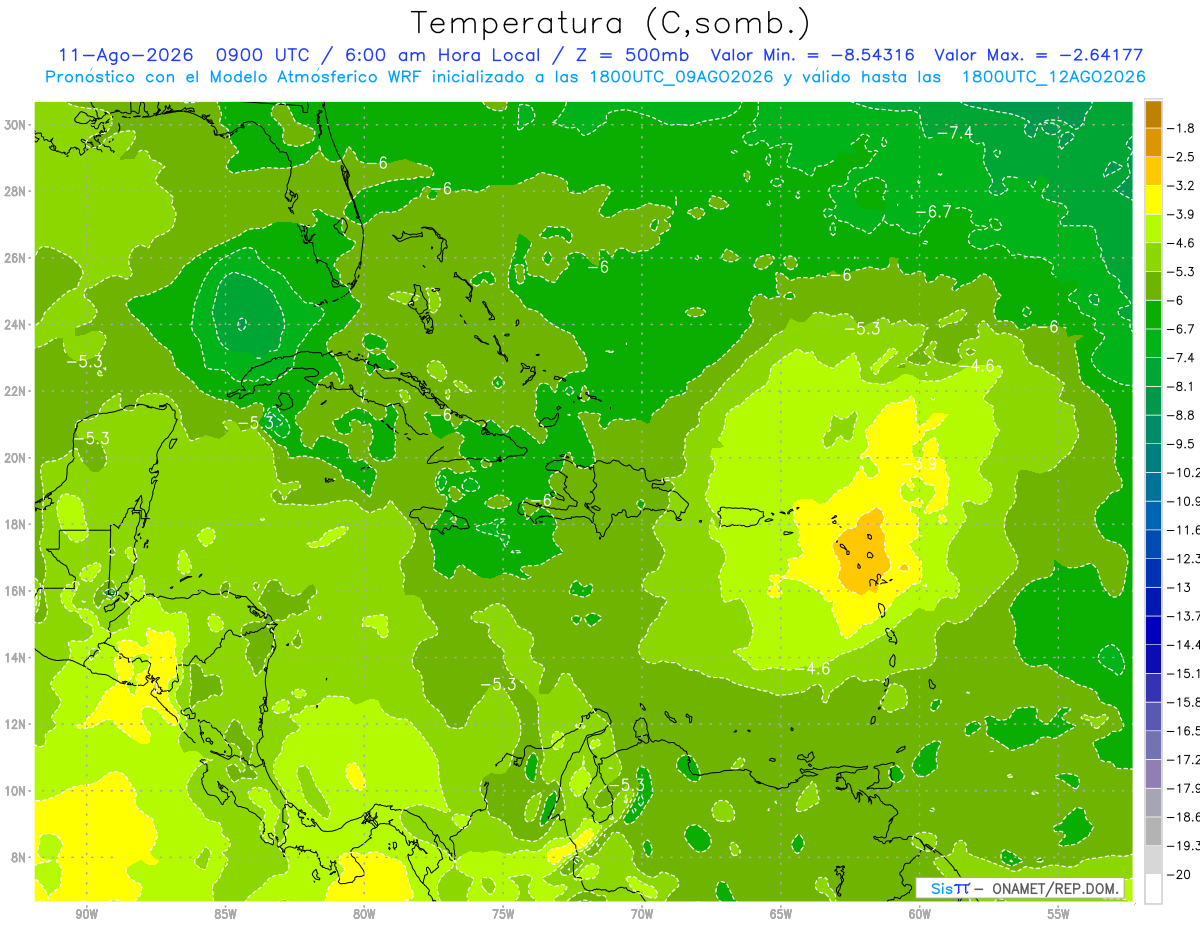Select the yellow swatch between -3.2 and -3.9
Screen dimensions: 1200x927
1153,199
